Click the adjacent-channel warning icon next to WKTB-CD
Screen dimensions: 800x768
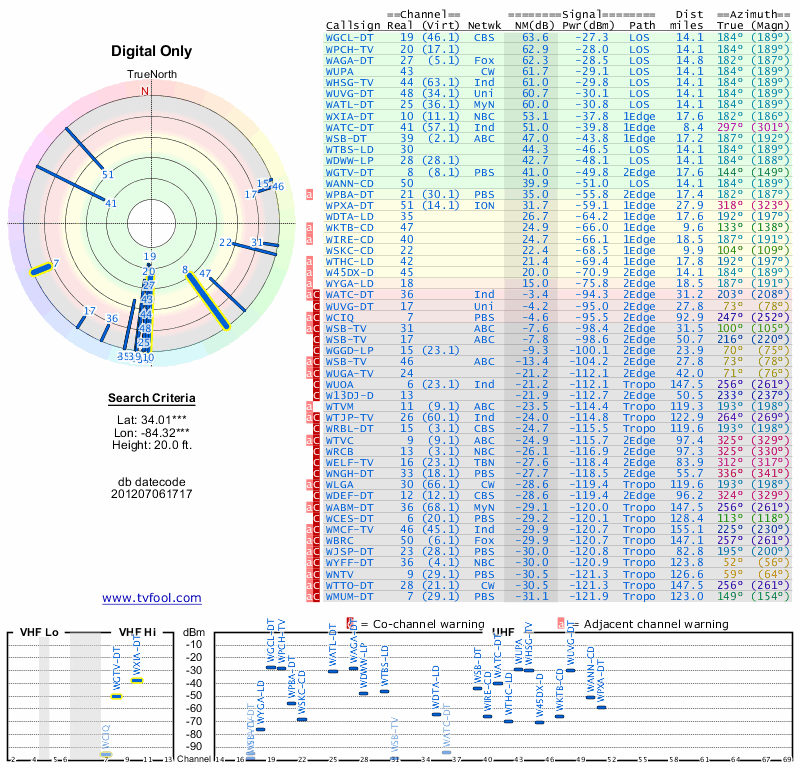310,227
